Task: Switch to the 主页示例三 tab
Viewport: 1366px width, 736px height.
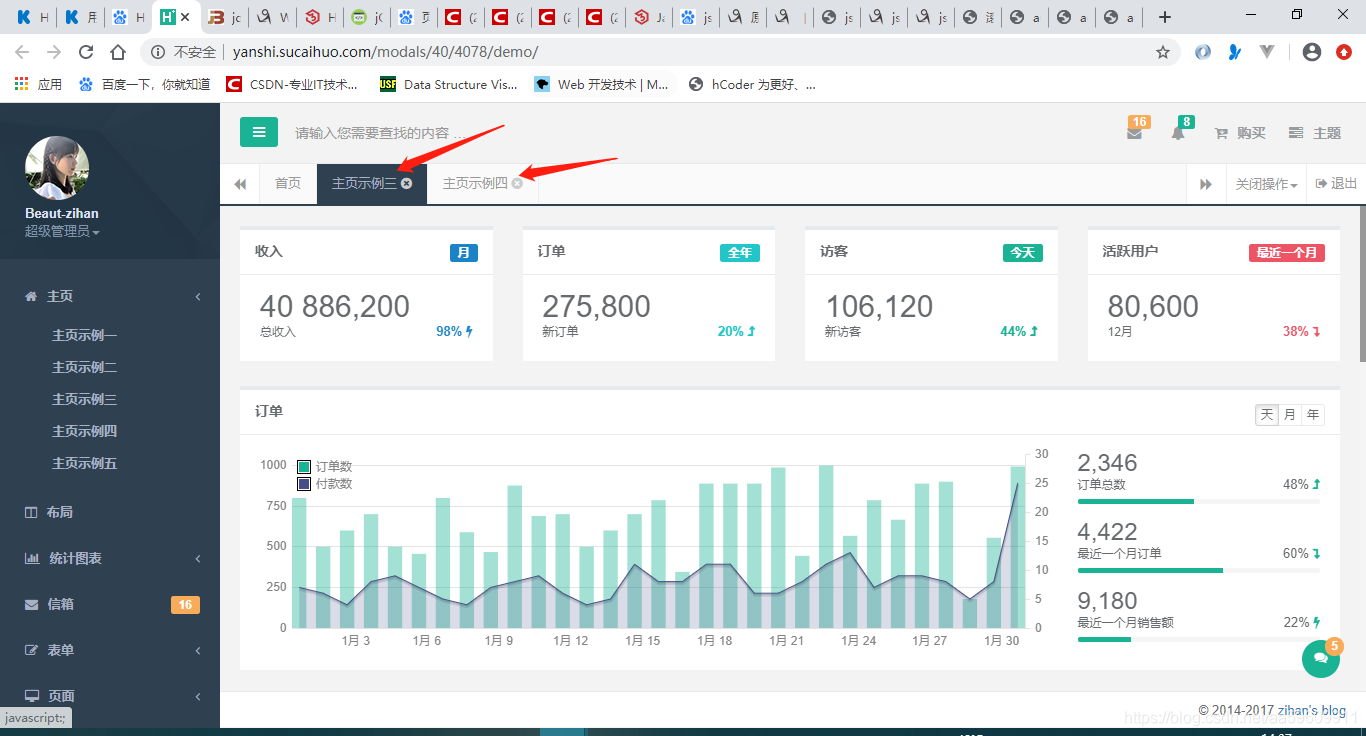Action: (364, 184)
